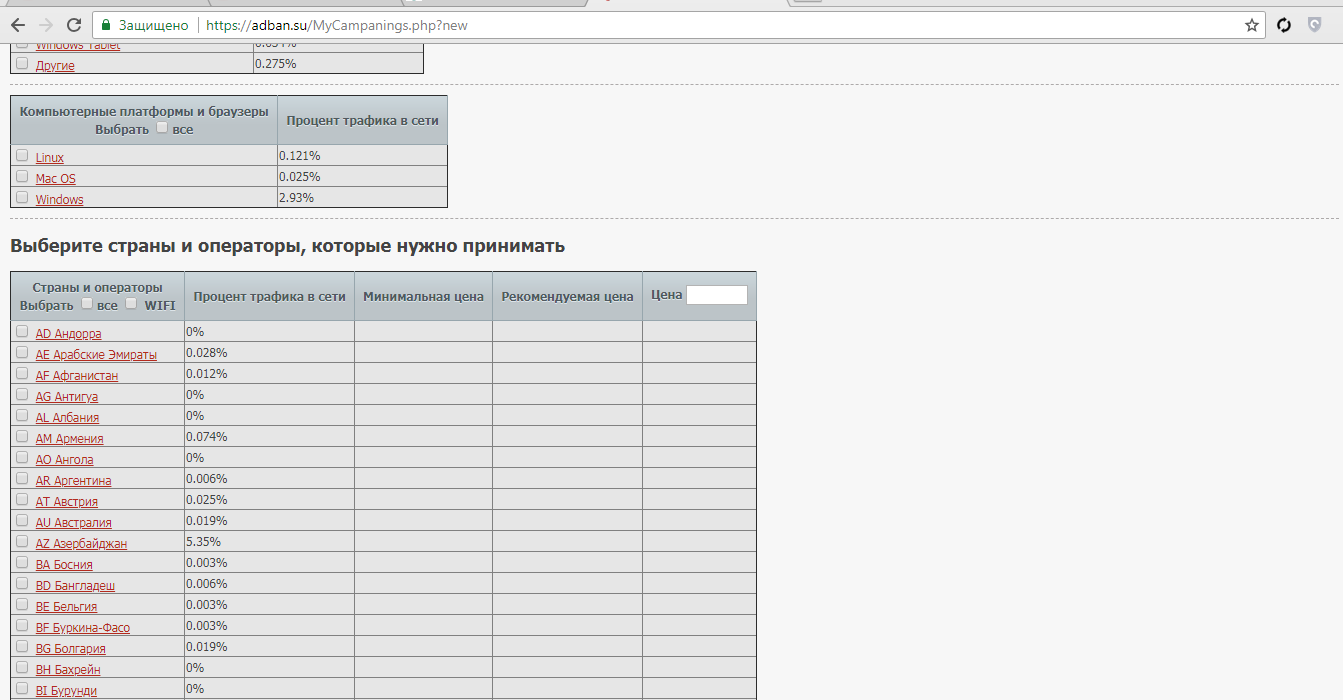Screen dimensions: 1343x700
Task: Bookmark this page with the star icon
Action: pyautogui.click(x=1251, y=25)
